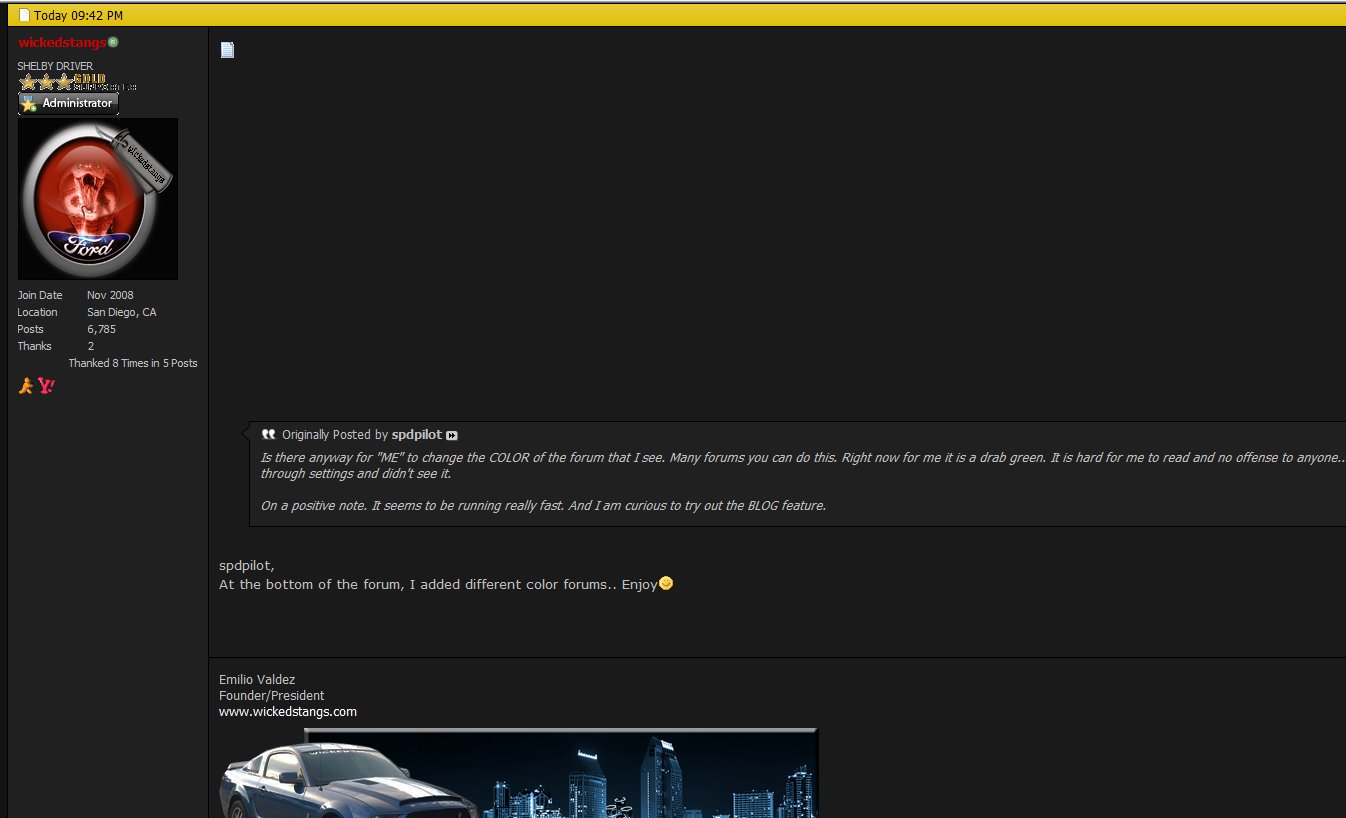Click the Emilio Valdez signature name

point(257,680)
